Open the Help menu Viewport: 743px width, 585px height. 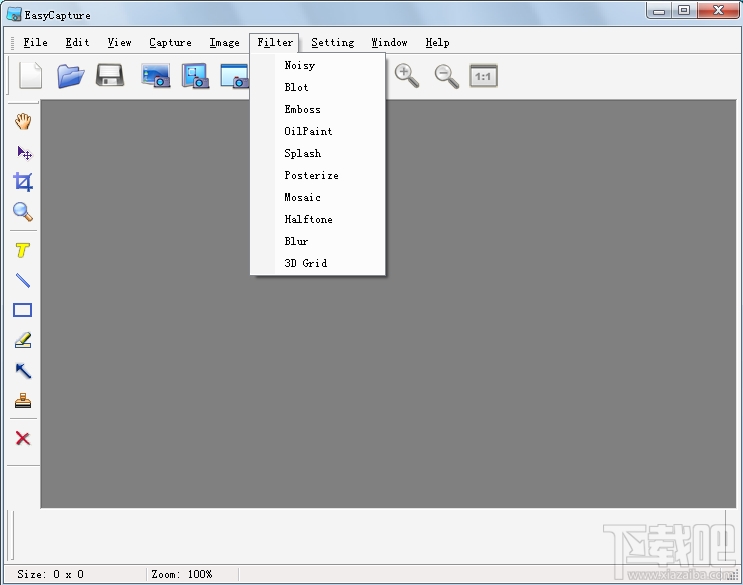(x=437, y=43)
